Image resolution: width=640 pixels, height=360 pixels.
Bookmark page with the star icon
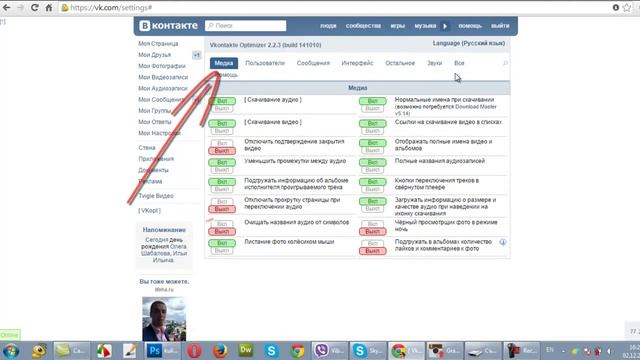click(627, 7)
